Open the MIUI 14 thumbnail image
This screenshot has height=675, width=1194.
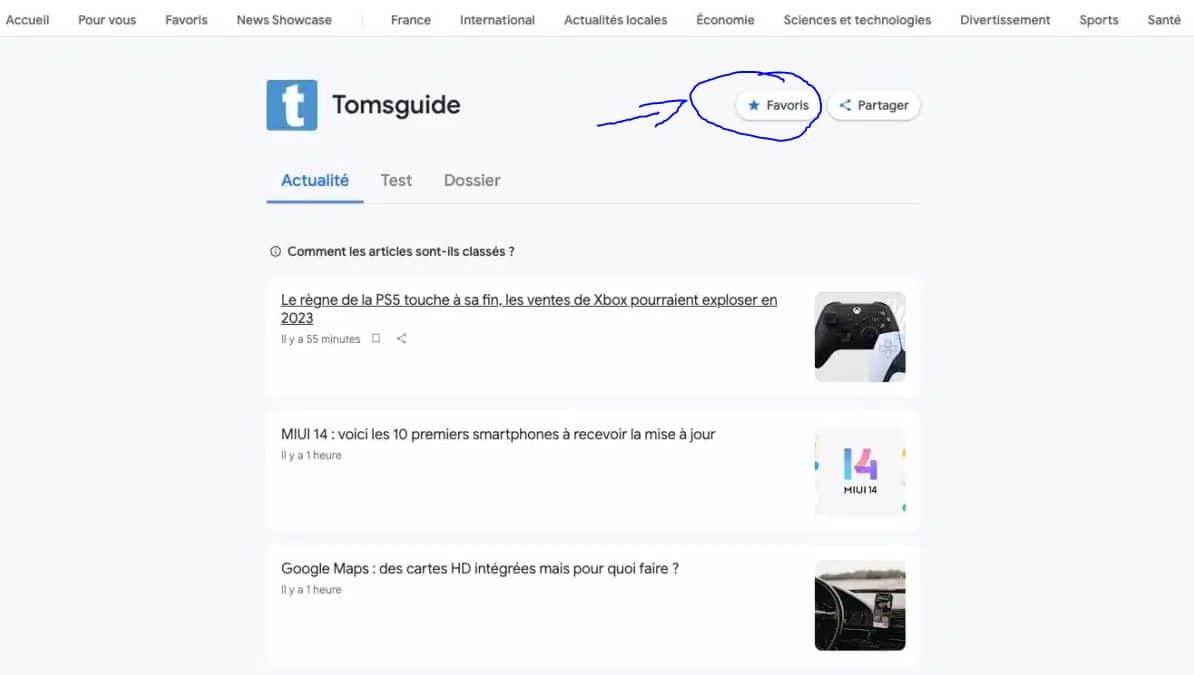pos(860,471)
